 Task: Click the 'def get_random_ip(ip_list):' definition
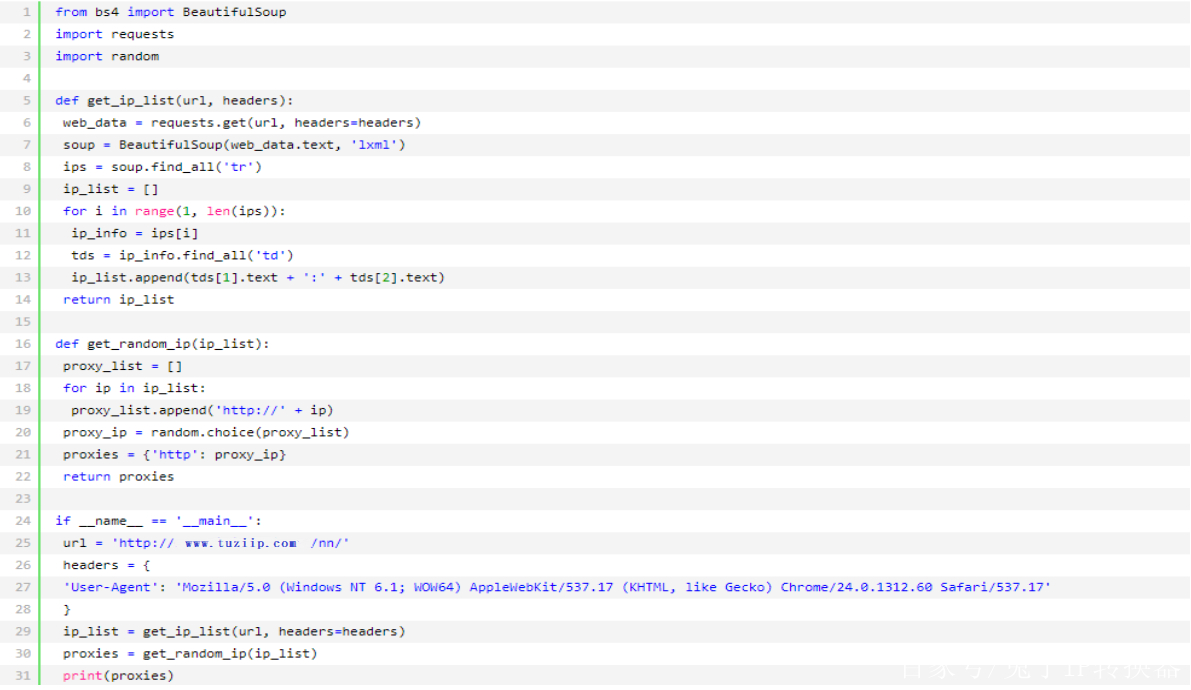(x=162, y=343)
